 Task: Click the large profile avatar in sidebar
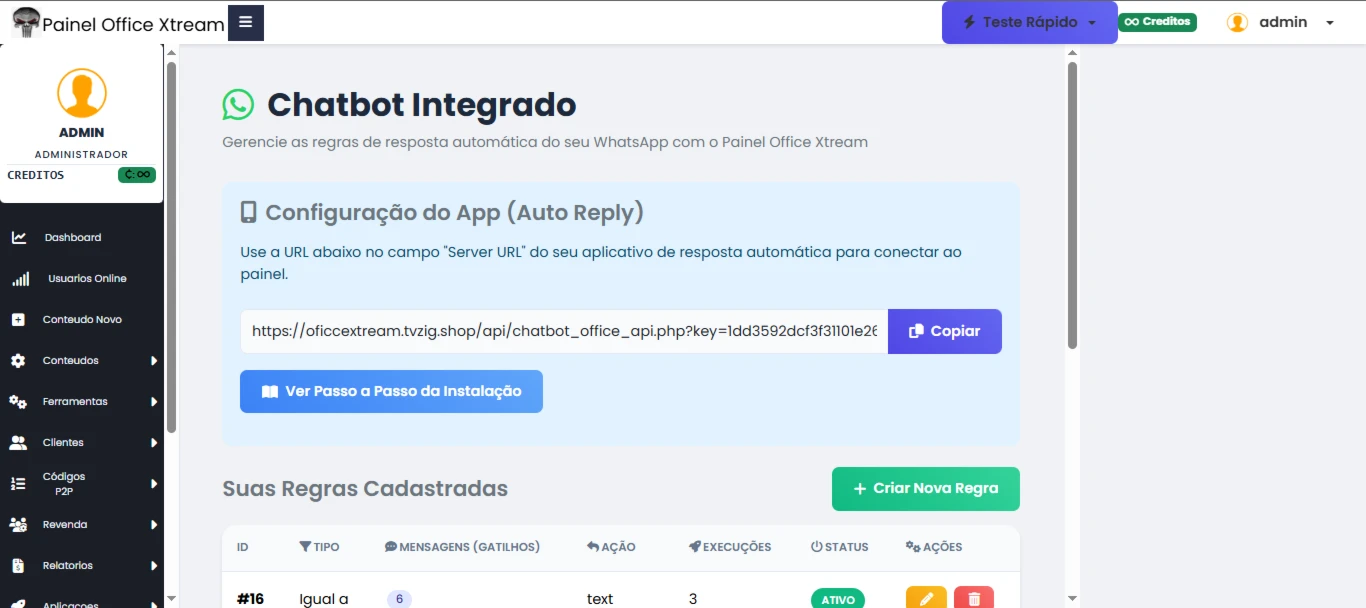click(x=81, y=93)
